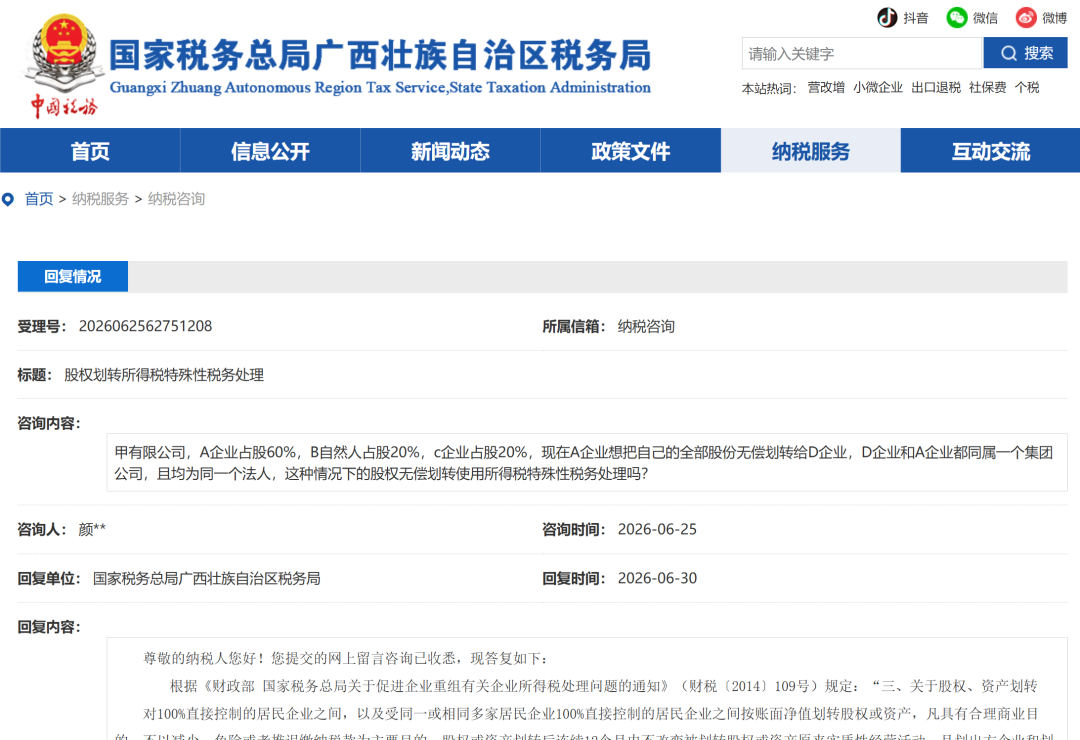
Task: Click the 本站热词 label
Action: [x=769, y=88]
